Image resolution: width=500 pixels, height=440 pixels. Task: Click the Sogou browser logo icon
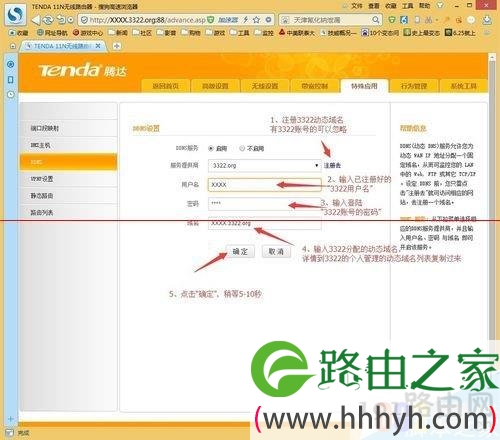point(15,14)
